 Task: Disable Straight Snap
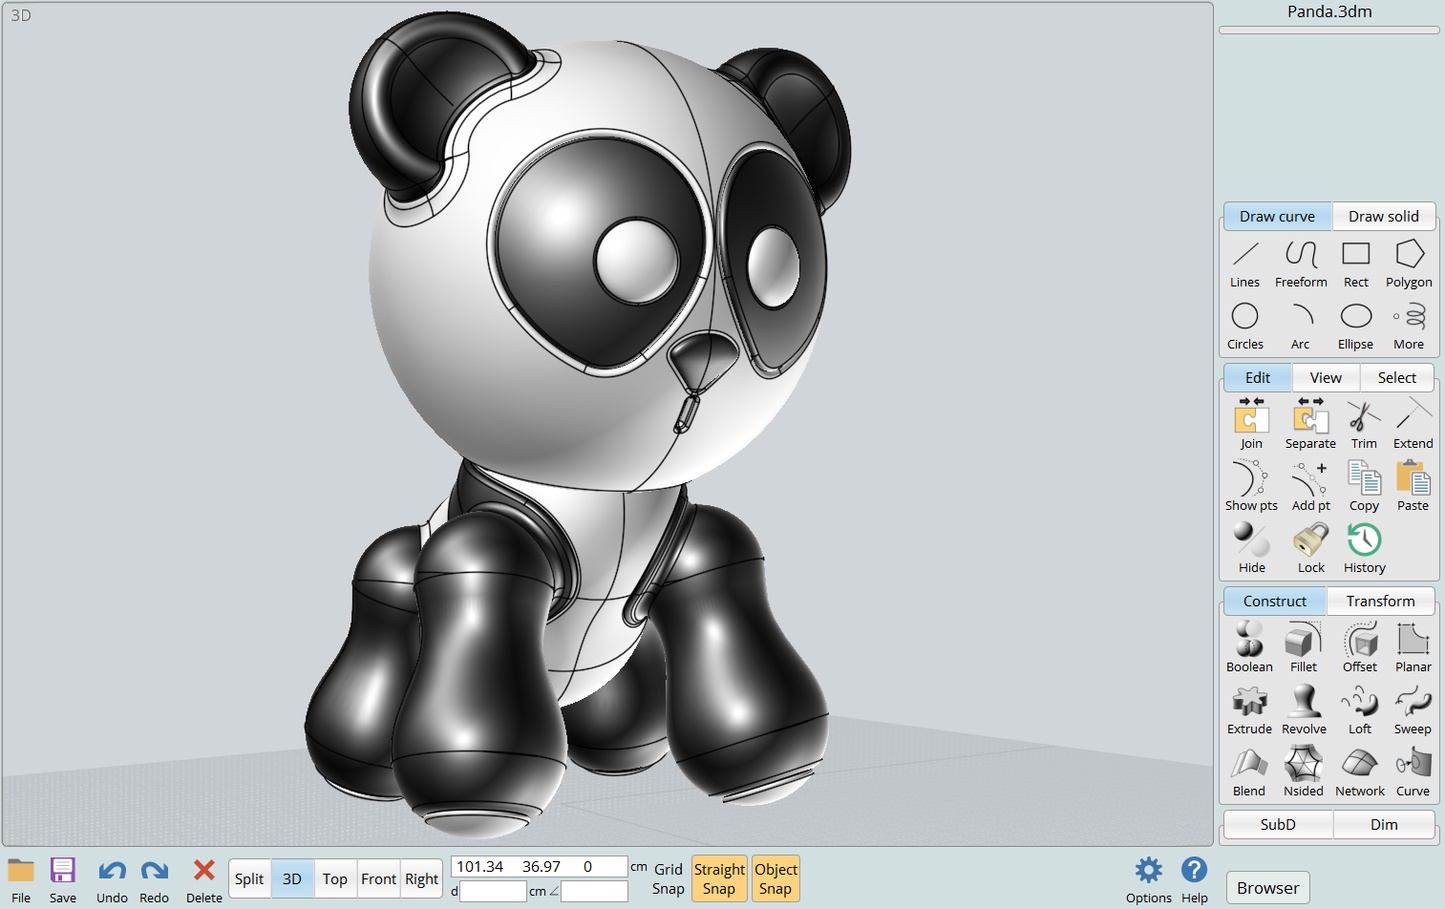click(719, 879)
